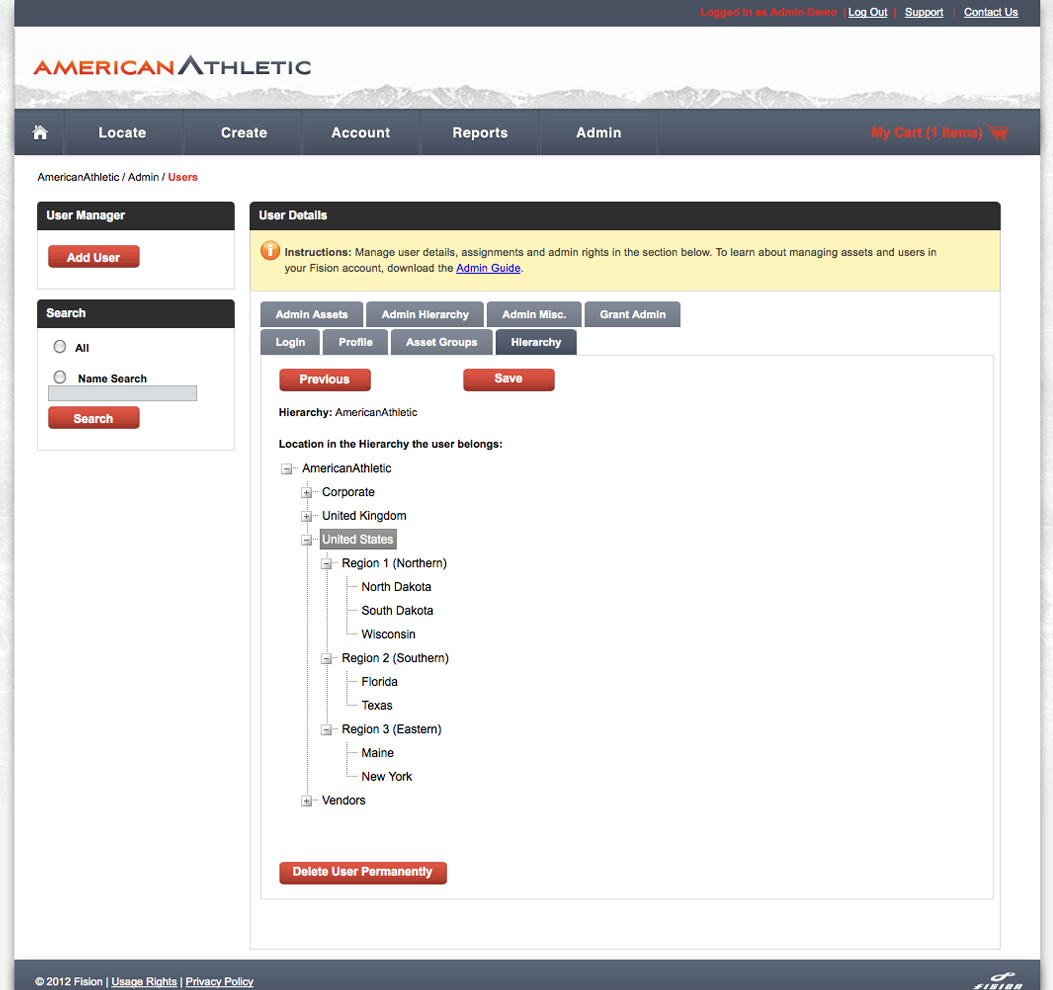The image size is (1053, 990).
Task: Select Wisconsin in the tree
Action: click(388, 635)
